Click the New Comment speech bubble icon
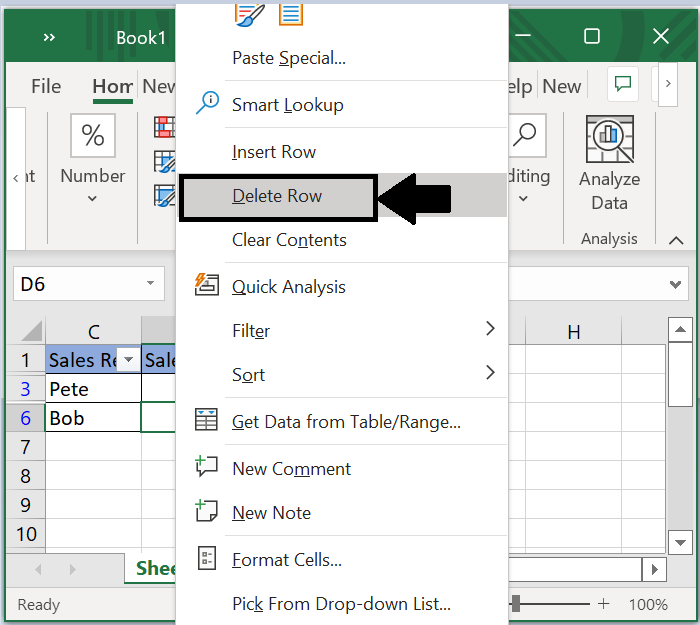 click(207, 467)
